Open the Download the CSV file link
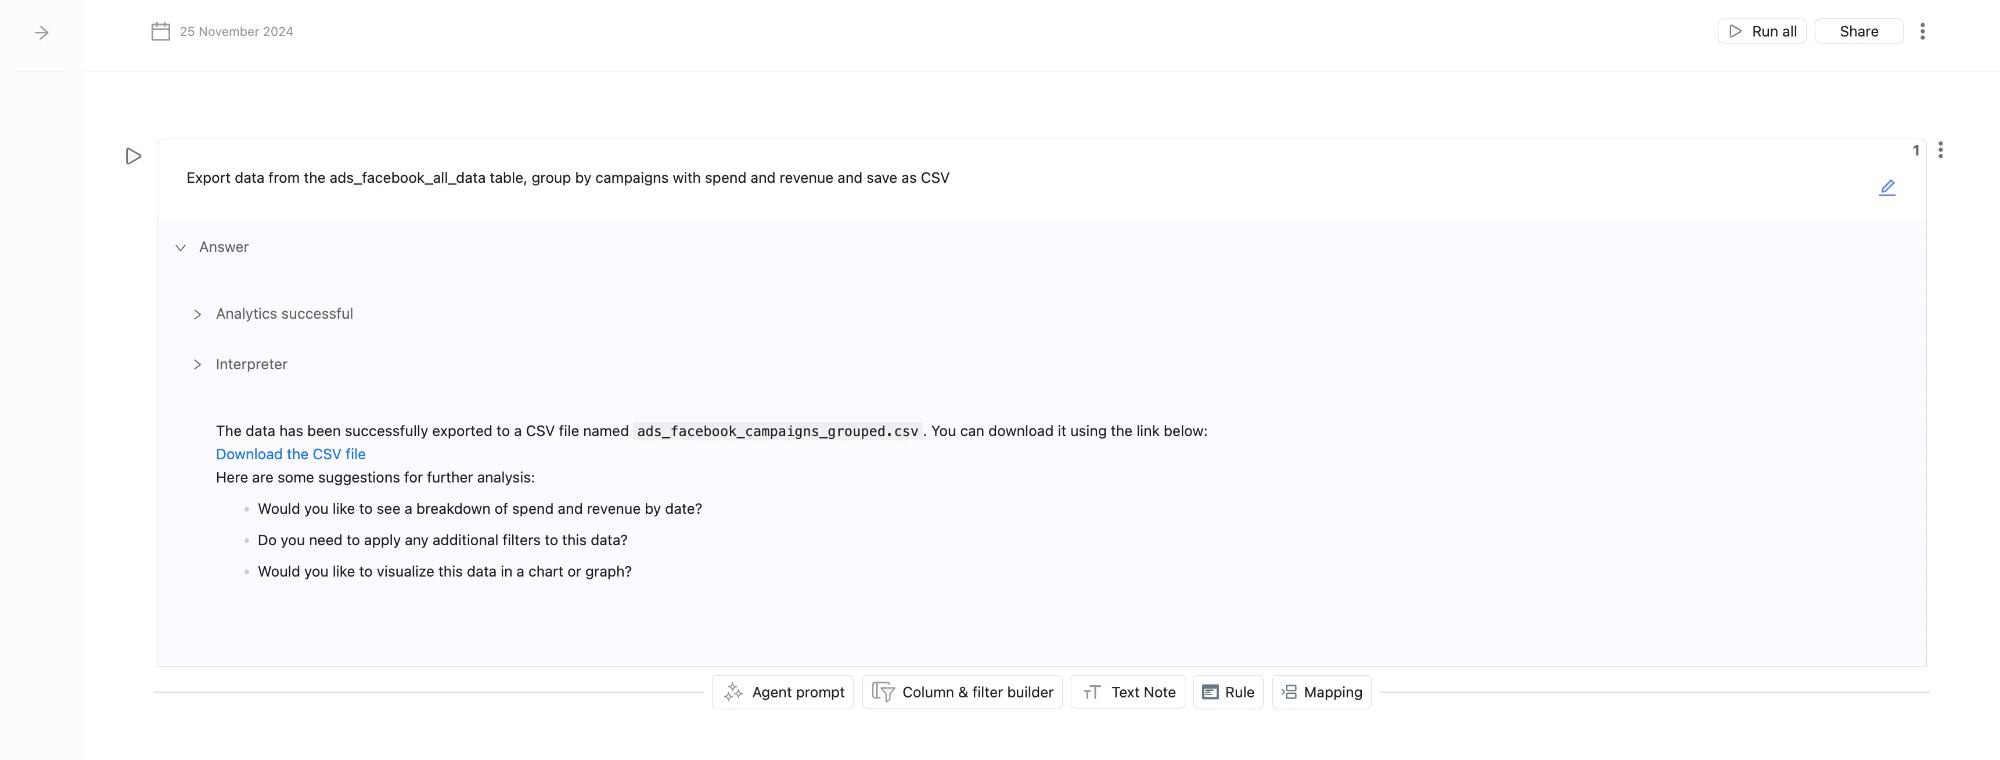The height and width of the screenshot is (760, 2000). coord(291,454)
